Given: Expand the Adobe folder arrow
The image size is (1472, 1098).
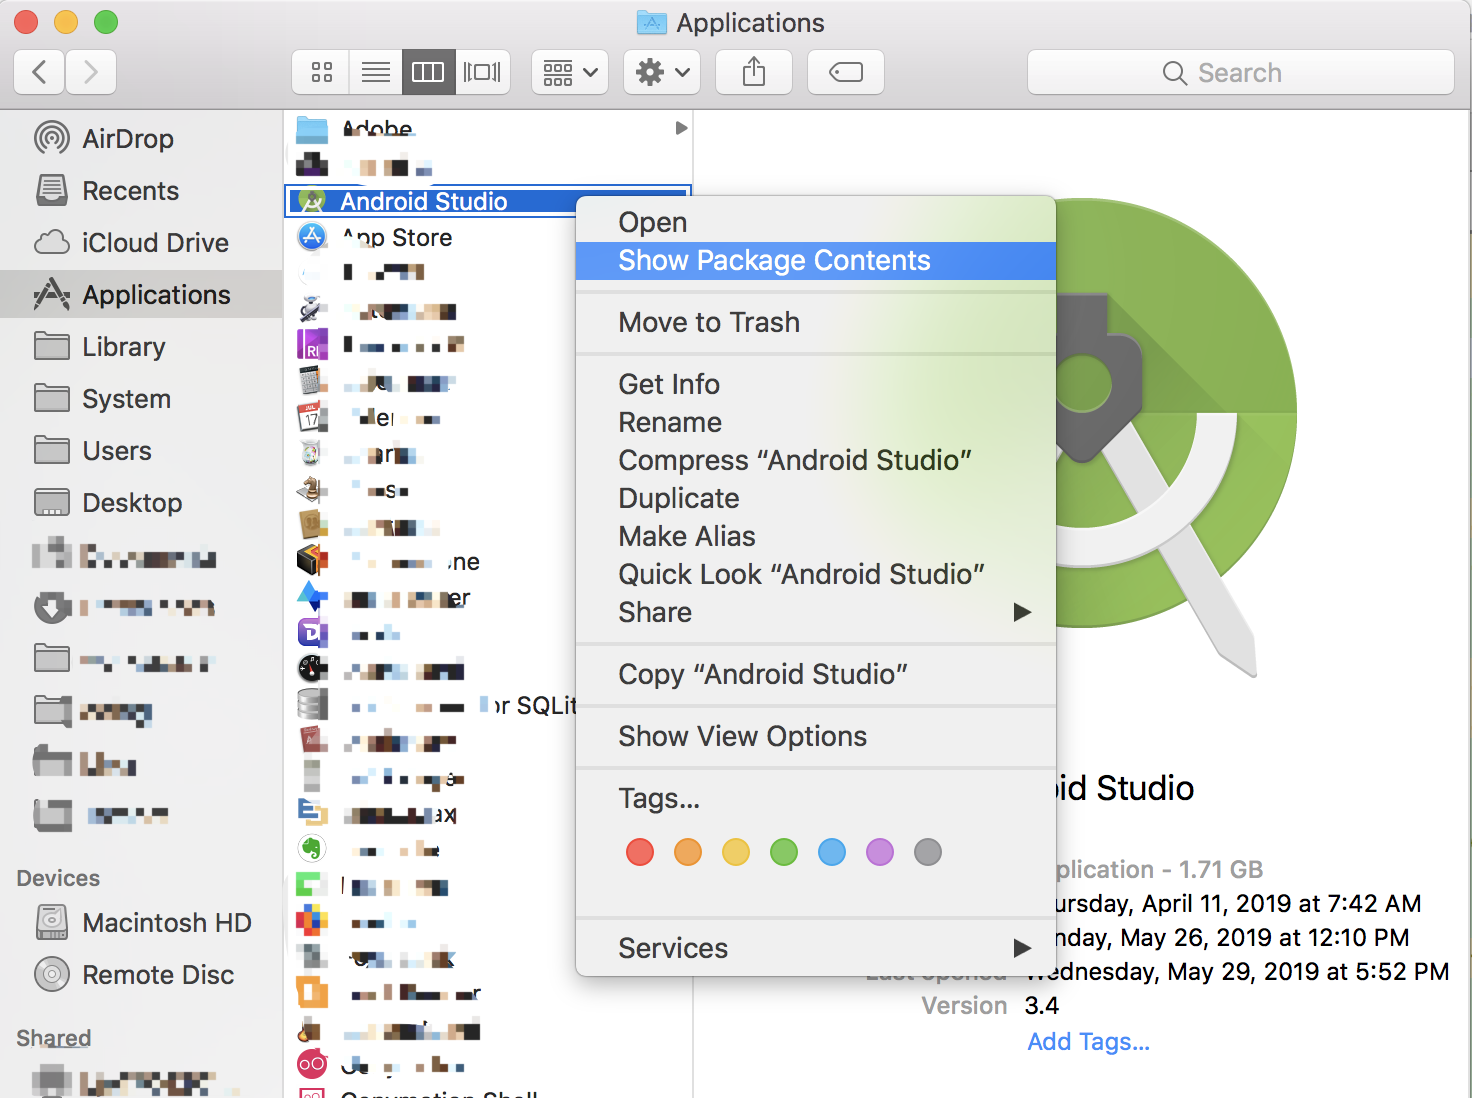Looking at the screenshot, I should (681, 128).
